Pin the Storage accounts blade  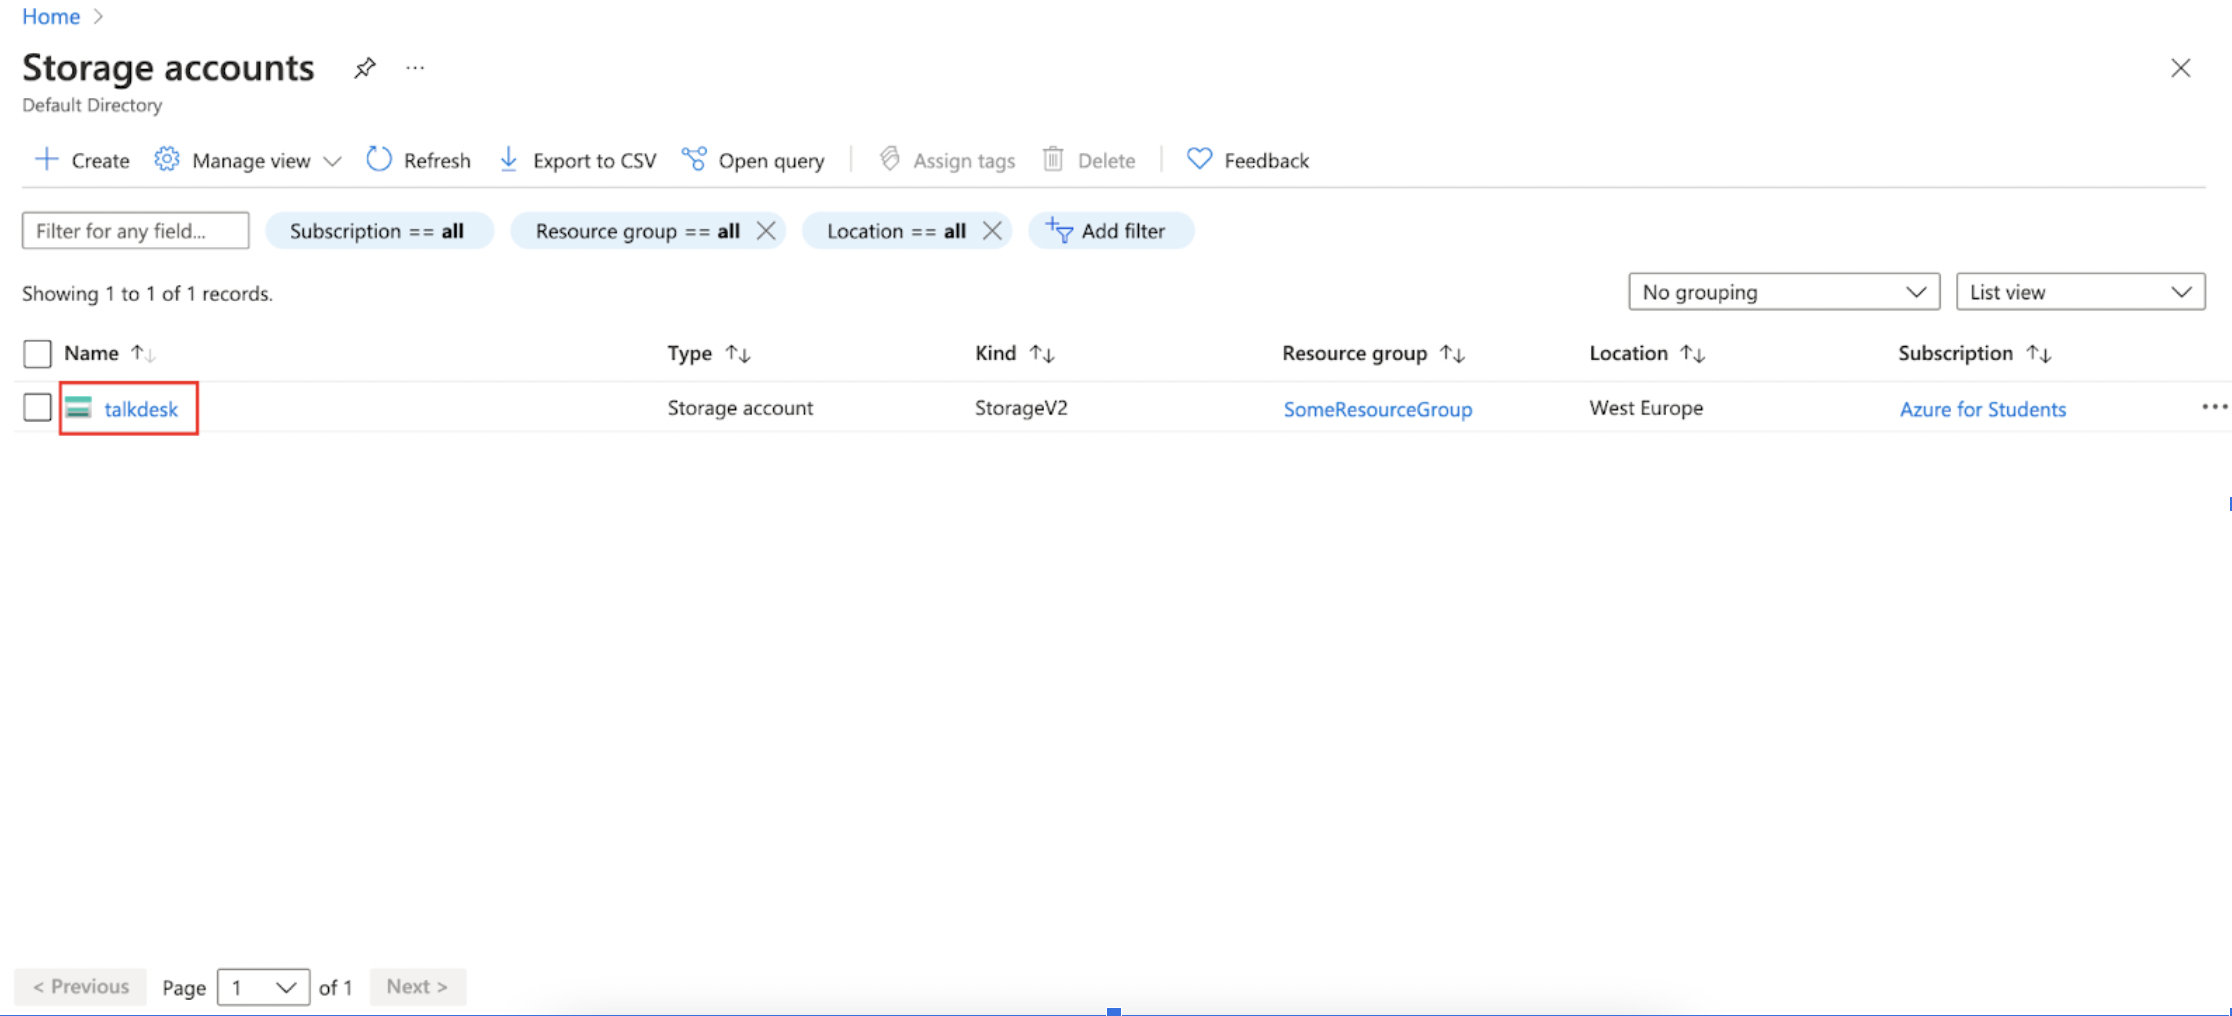pos(365,68)
